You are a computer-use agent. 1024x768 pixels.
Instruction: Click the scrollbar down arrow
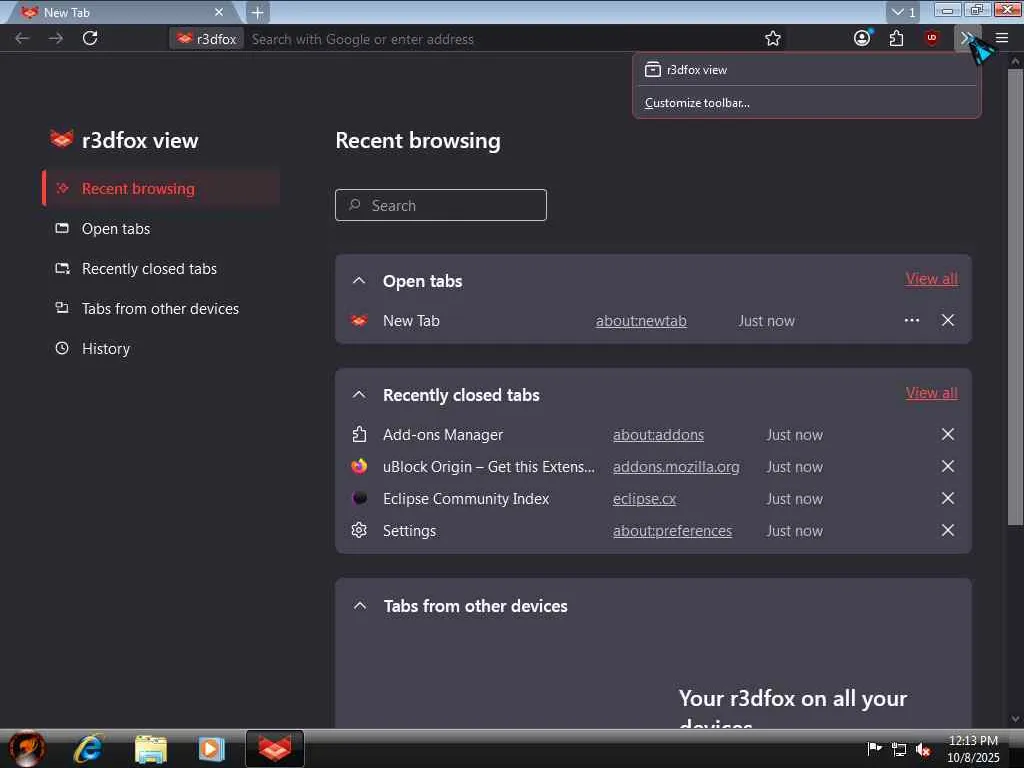1015,719
